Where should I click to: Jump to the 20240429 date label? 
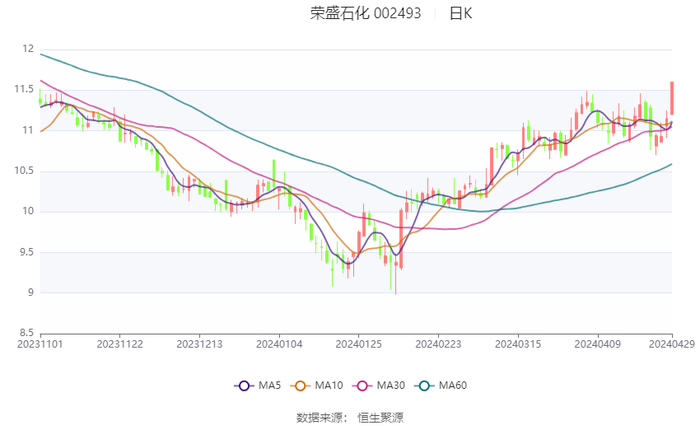[672, 343]
